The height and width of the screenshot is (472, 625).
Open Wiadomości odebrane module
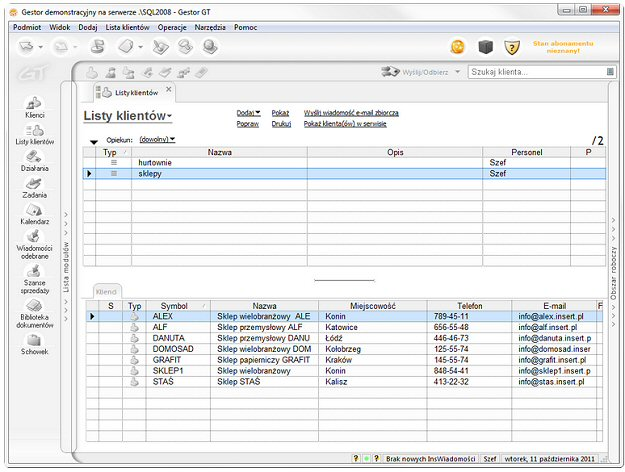point(34,241)
